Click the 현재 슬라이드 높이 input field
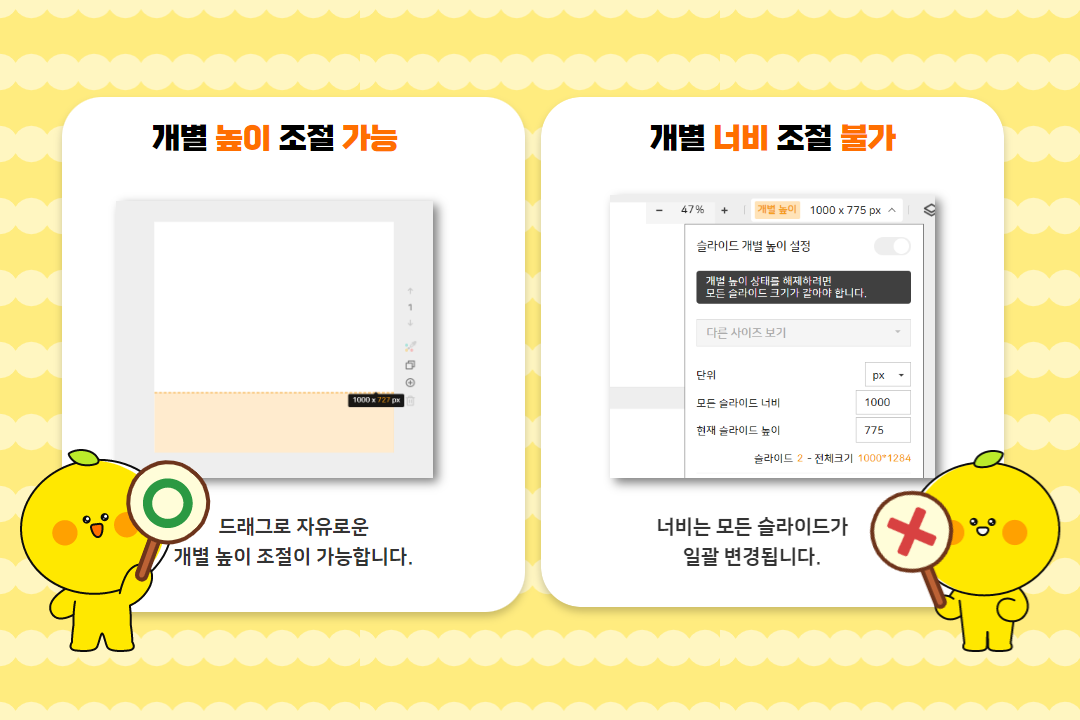Image resolution: width=1080 pixels, height=720 pixels. click(x=883, y=430)
